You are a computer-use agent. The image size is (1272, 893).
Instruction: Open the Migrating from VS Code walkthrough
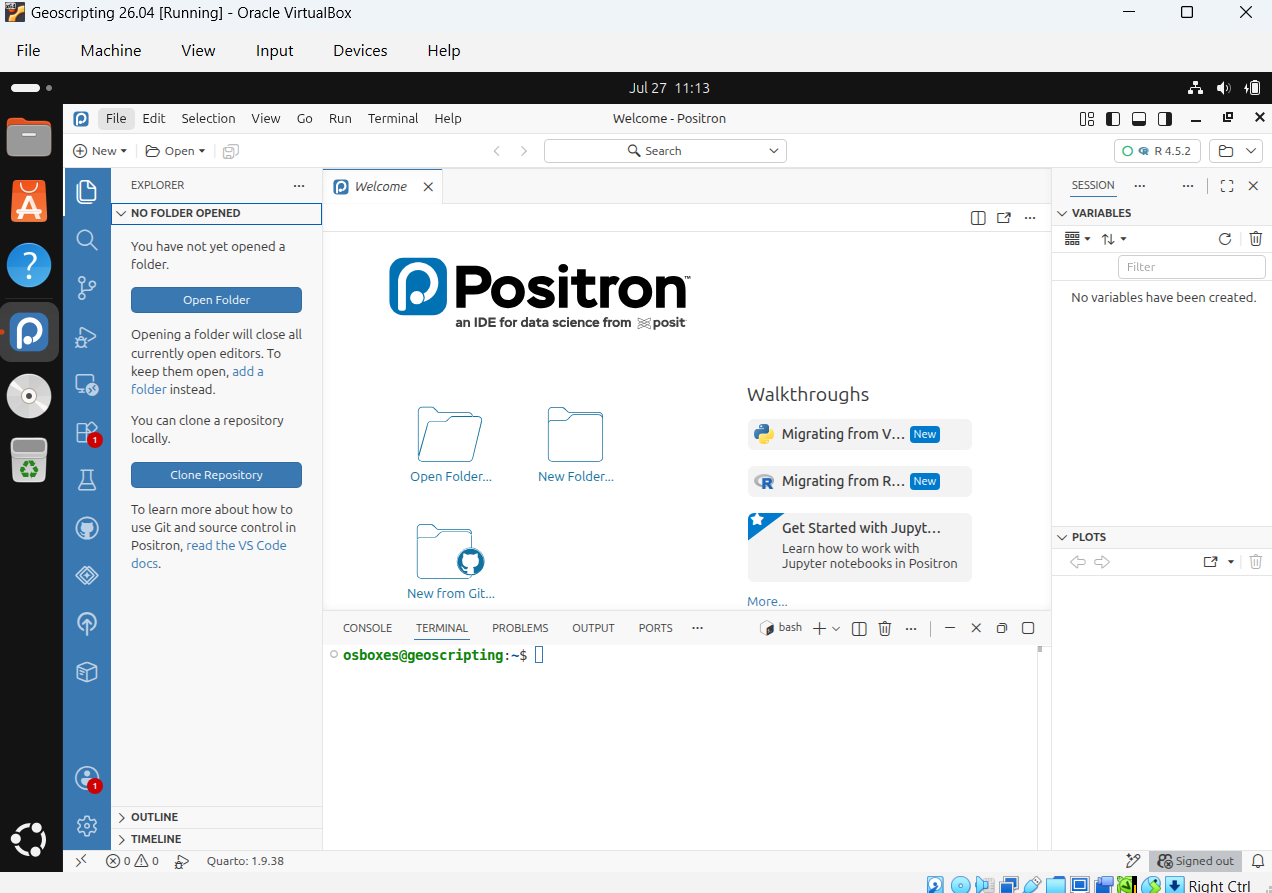[860, 434]
